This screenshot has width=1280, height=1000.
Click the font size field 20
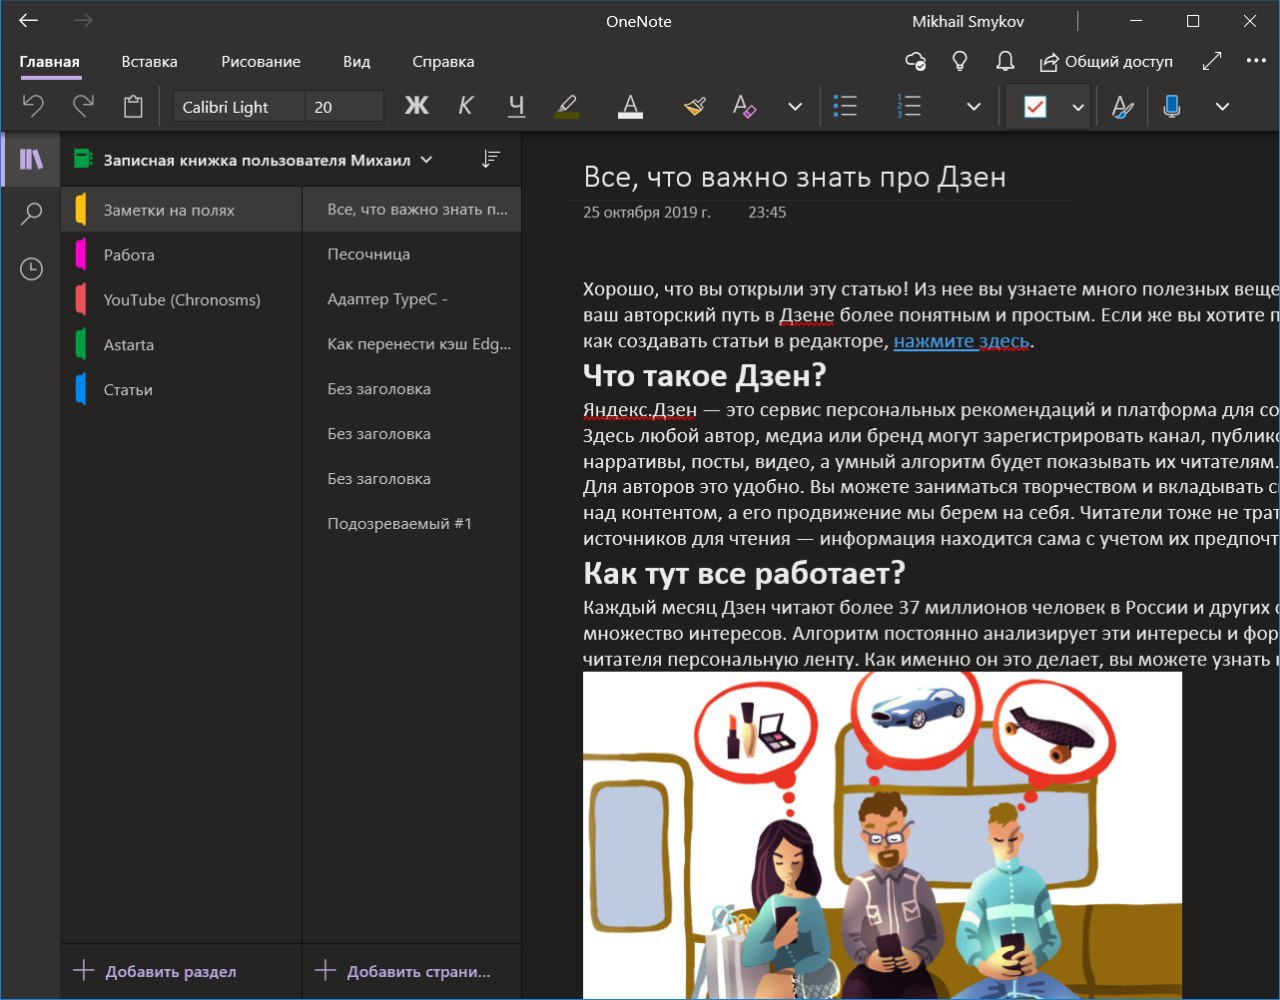pyautogui.click(x=344, y=107)
